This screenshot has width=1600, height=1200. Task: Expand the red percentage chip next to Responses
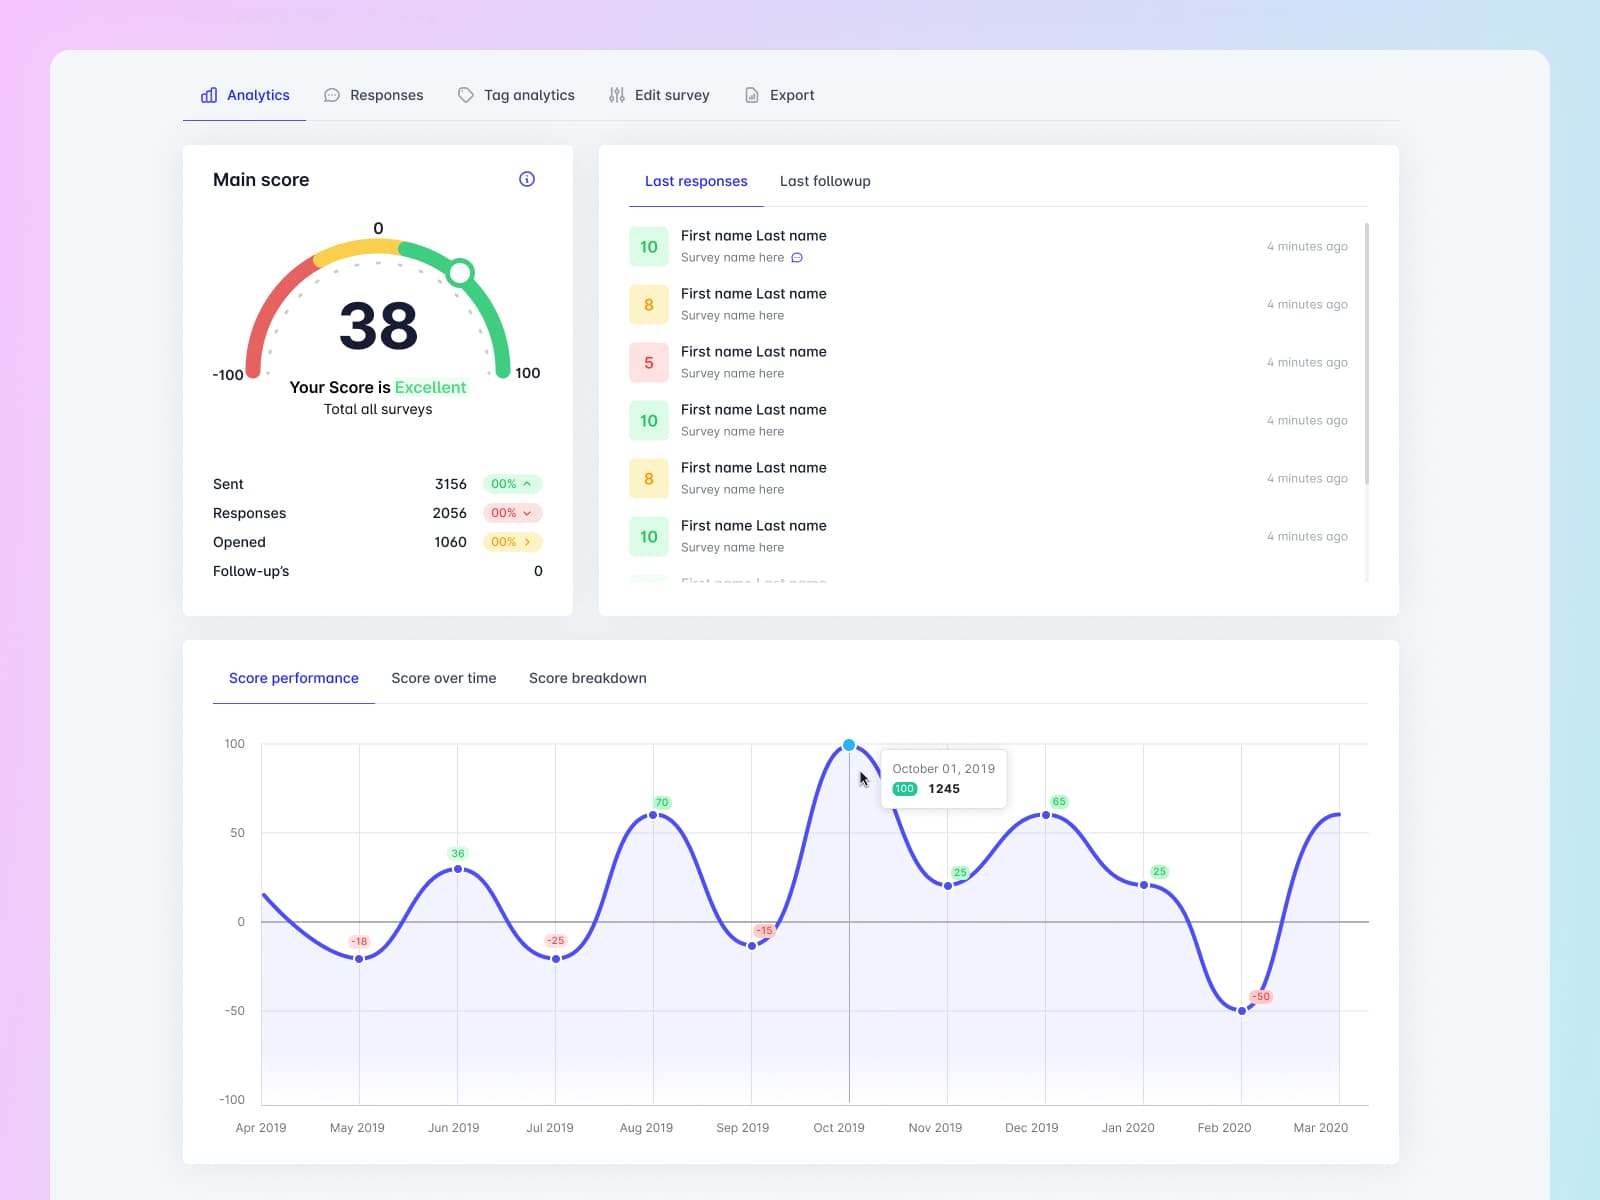tap(512, 513)
